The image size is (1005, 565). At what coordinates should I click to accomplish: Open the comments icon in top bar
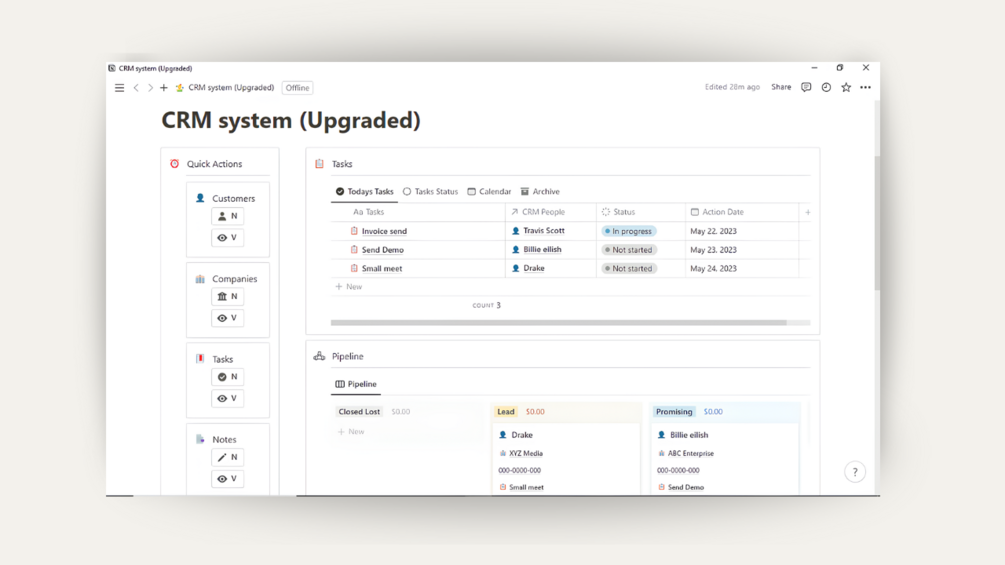[806, 87]
